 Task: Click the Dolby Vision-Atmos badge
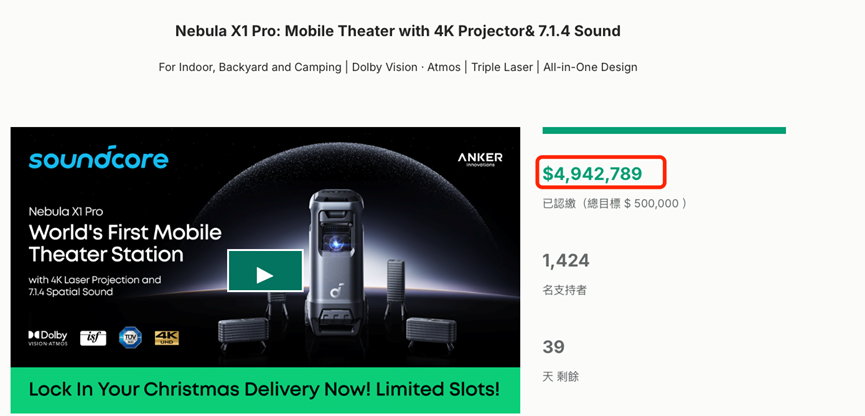[x=48, y=338]
